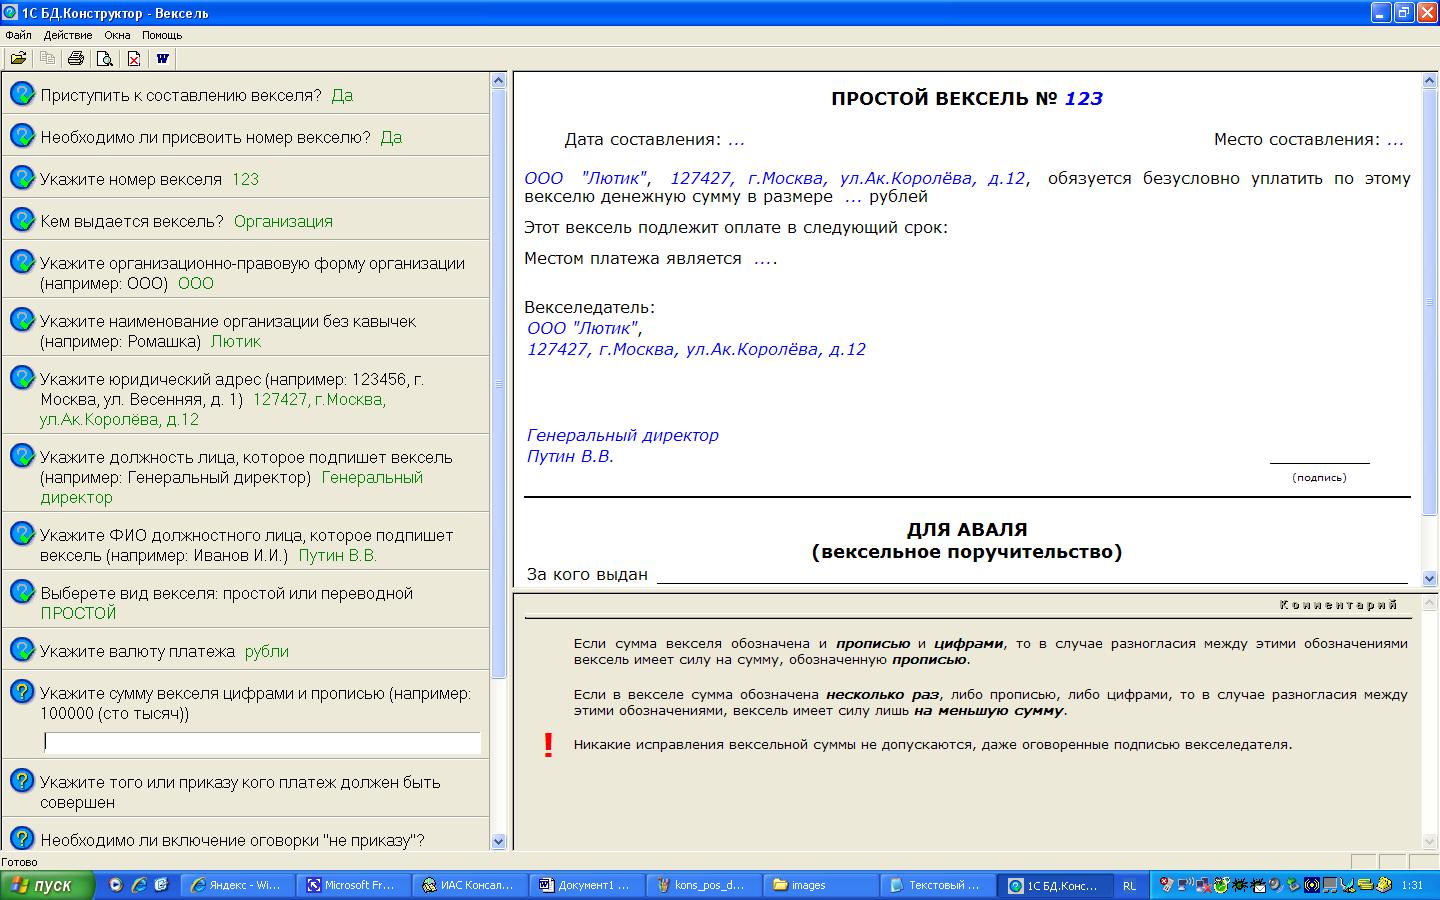This screenshot has width=1440, height=900.
Task: Click the answer 'Да' for 'Приступить к составлению векселя?'
Action: click(342, 96)
